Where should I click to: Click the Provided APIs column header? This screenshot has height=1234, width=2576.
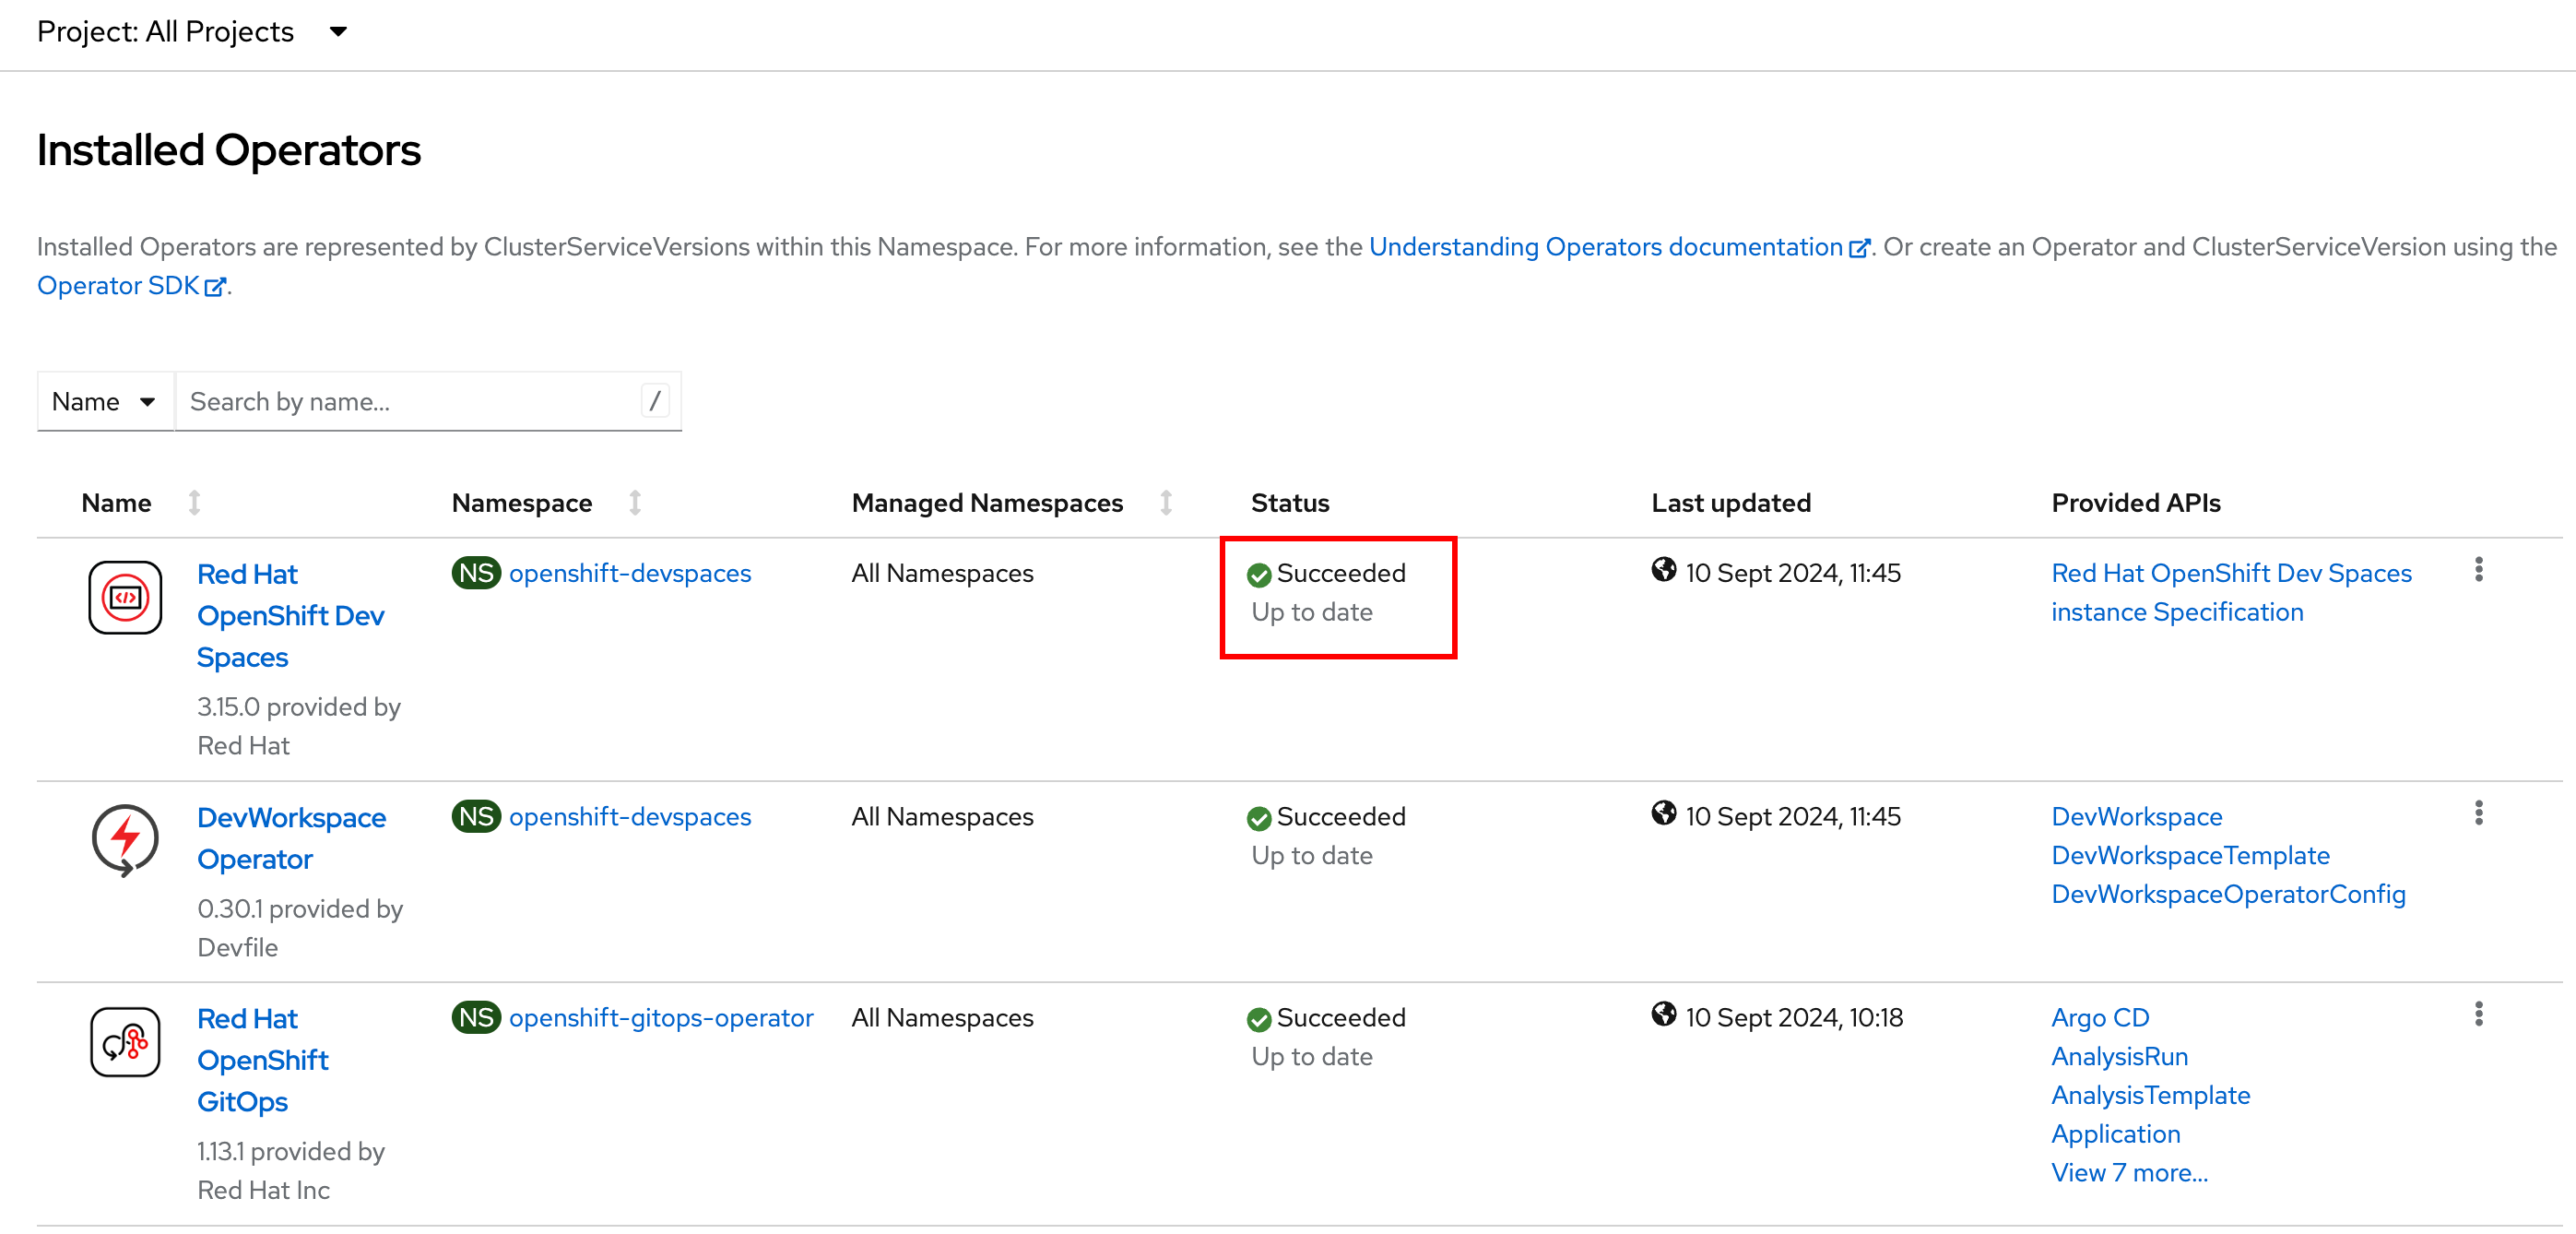[x=2135, y=503]
